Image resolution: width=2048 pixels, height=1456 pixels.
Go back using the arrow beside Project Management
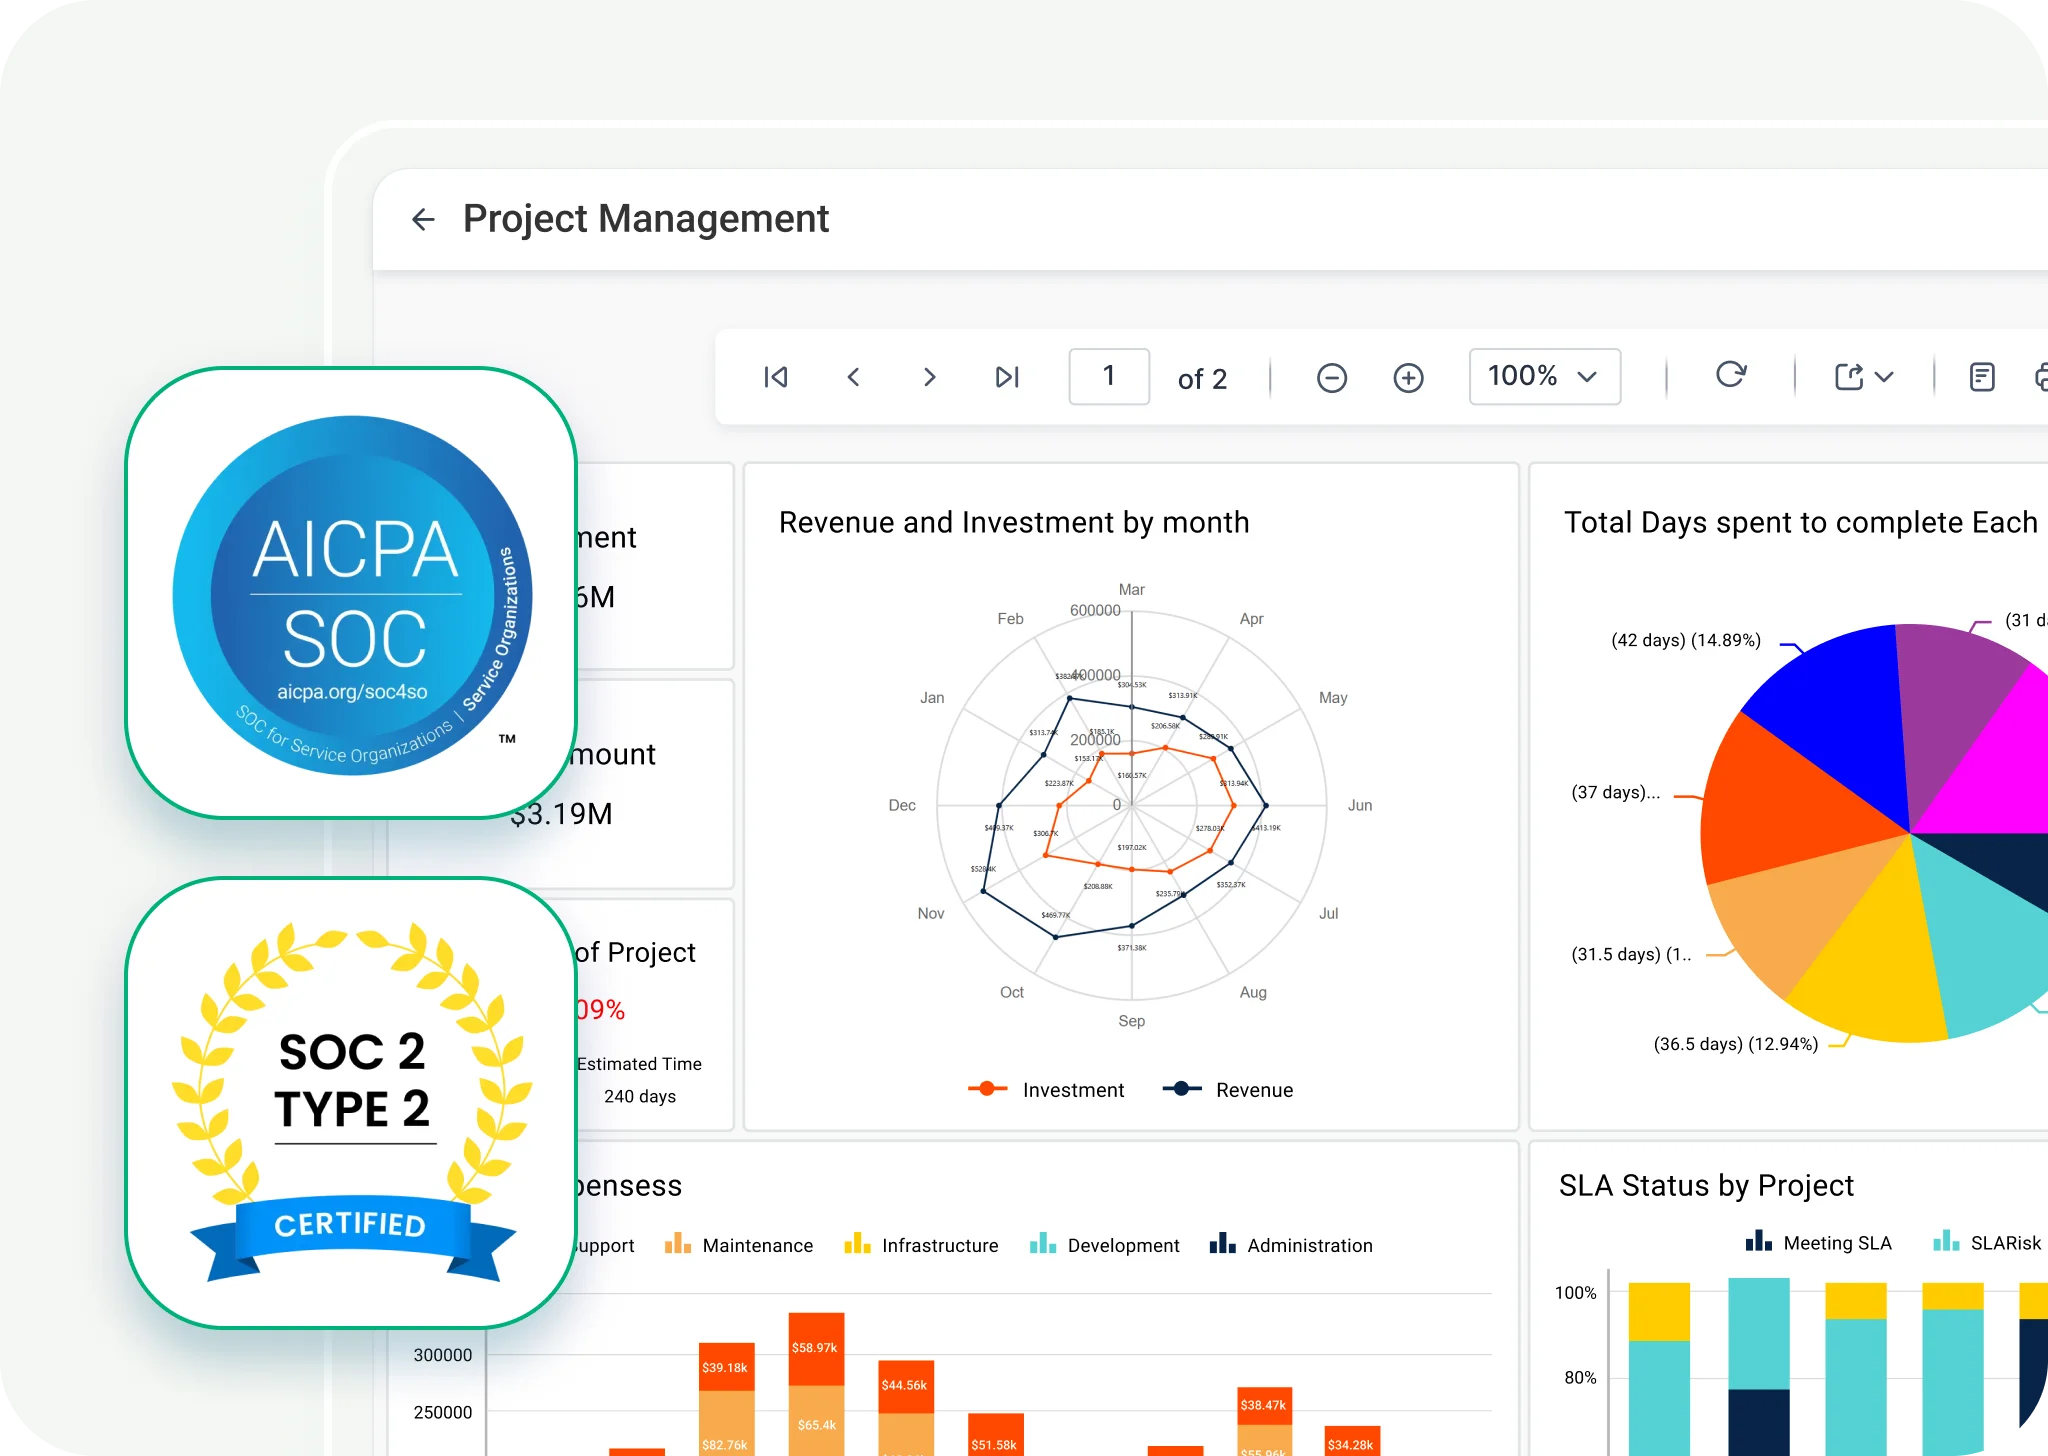coord(424,219)
